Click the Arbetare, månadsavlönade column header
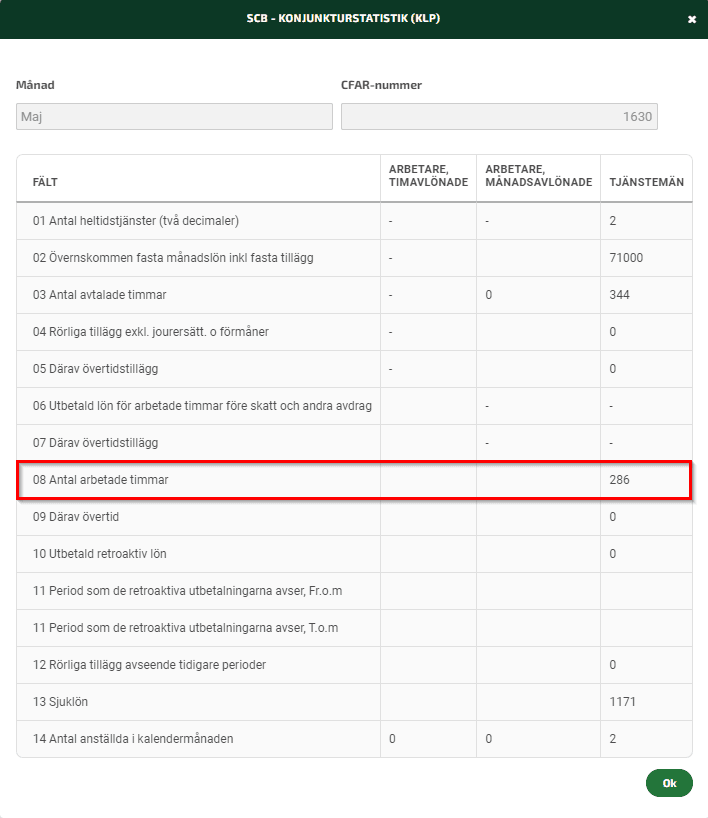This screenshot has height=818, width=708. tap(538, 176)
